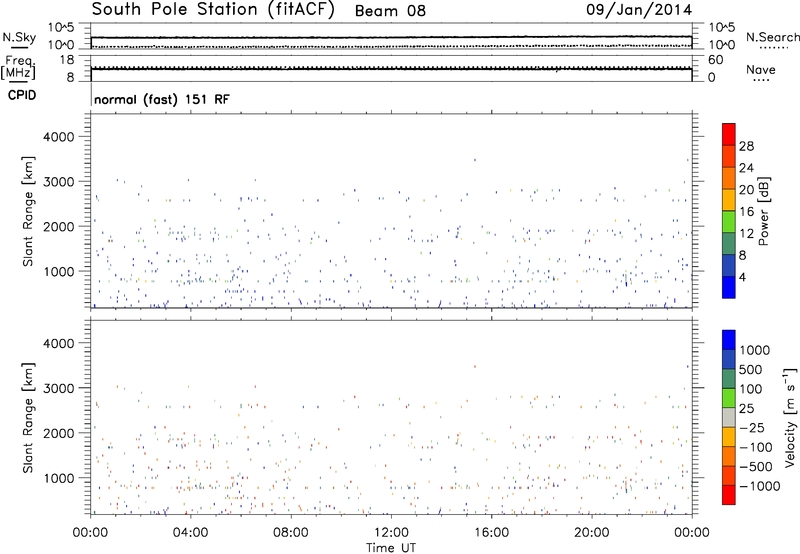Click the '24' tick on Power colorbar
This screenshot has height=554, width=800.
746,168
